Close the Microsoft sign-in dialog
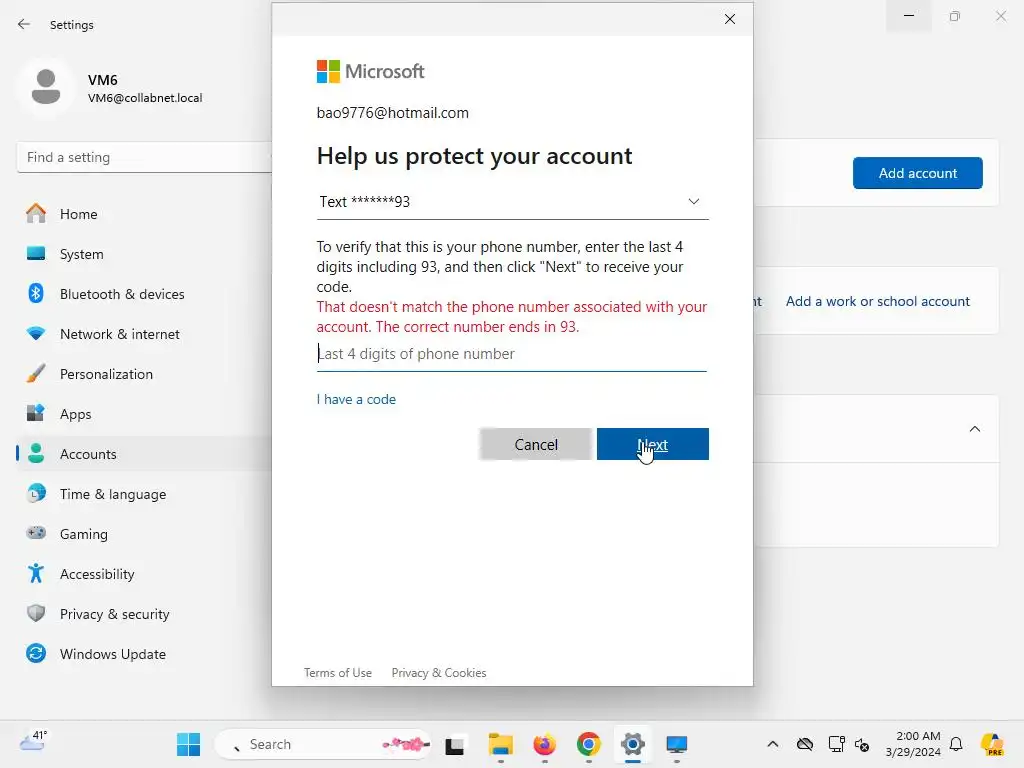The height and width of the screenshot is (768, 1024). tap(729, 20)
